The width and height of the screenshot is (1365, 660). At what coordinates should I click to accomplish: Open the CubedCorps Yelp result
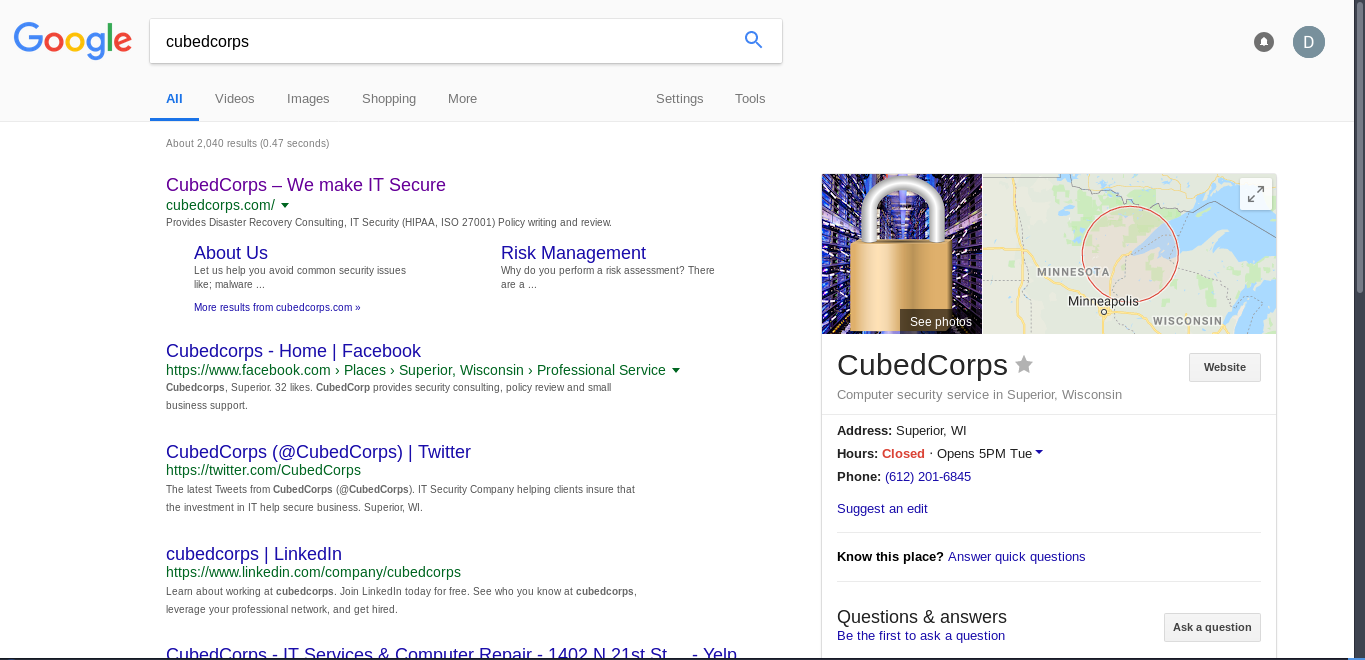click(x=451, y=653)
